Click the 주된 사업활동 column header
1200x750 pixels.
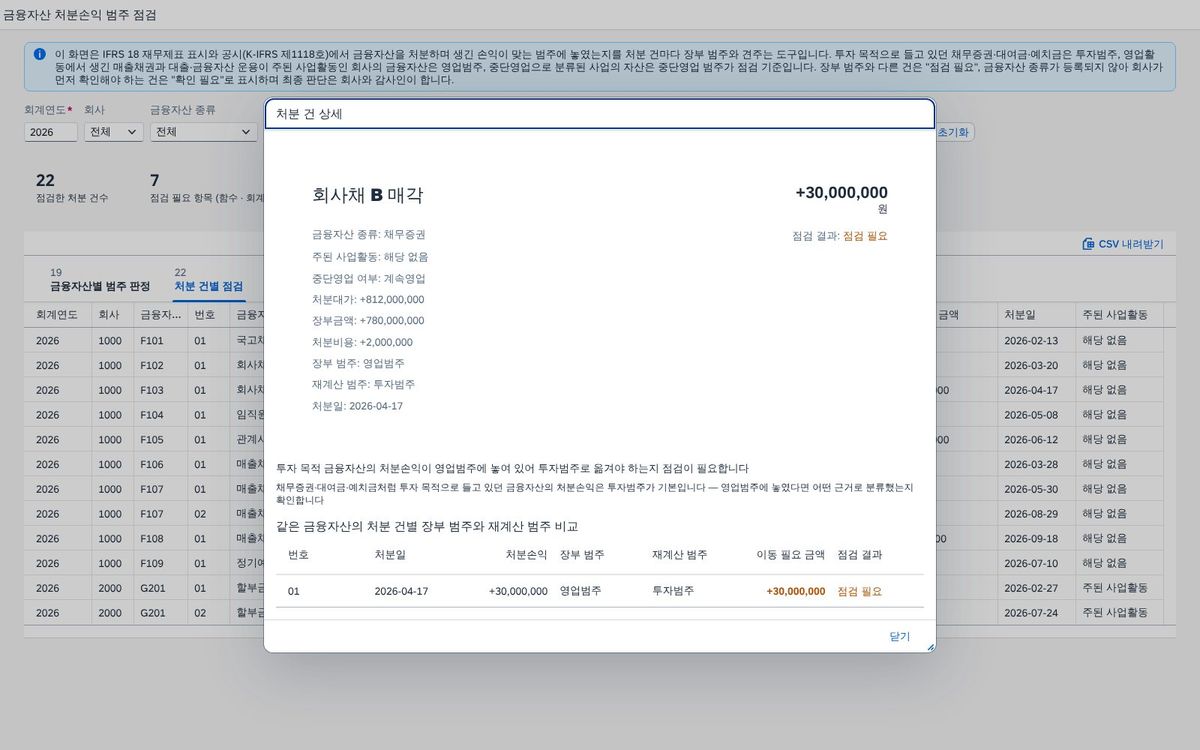pyautogui.click(x=1118, y=314)
